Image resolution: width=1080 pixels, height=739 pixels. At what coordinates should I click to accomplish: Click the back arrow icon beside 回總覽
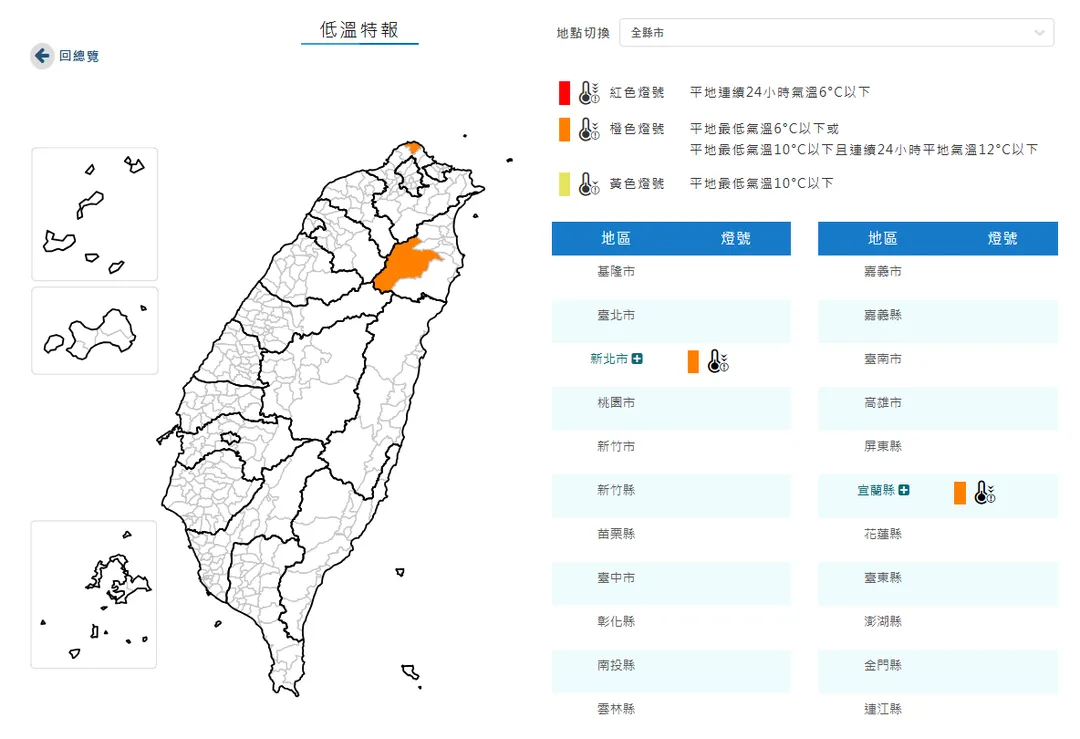coord(42,56)
